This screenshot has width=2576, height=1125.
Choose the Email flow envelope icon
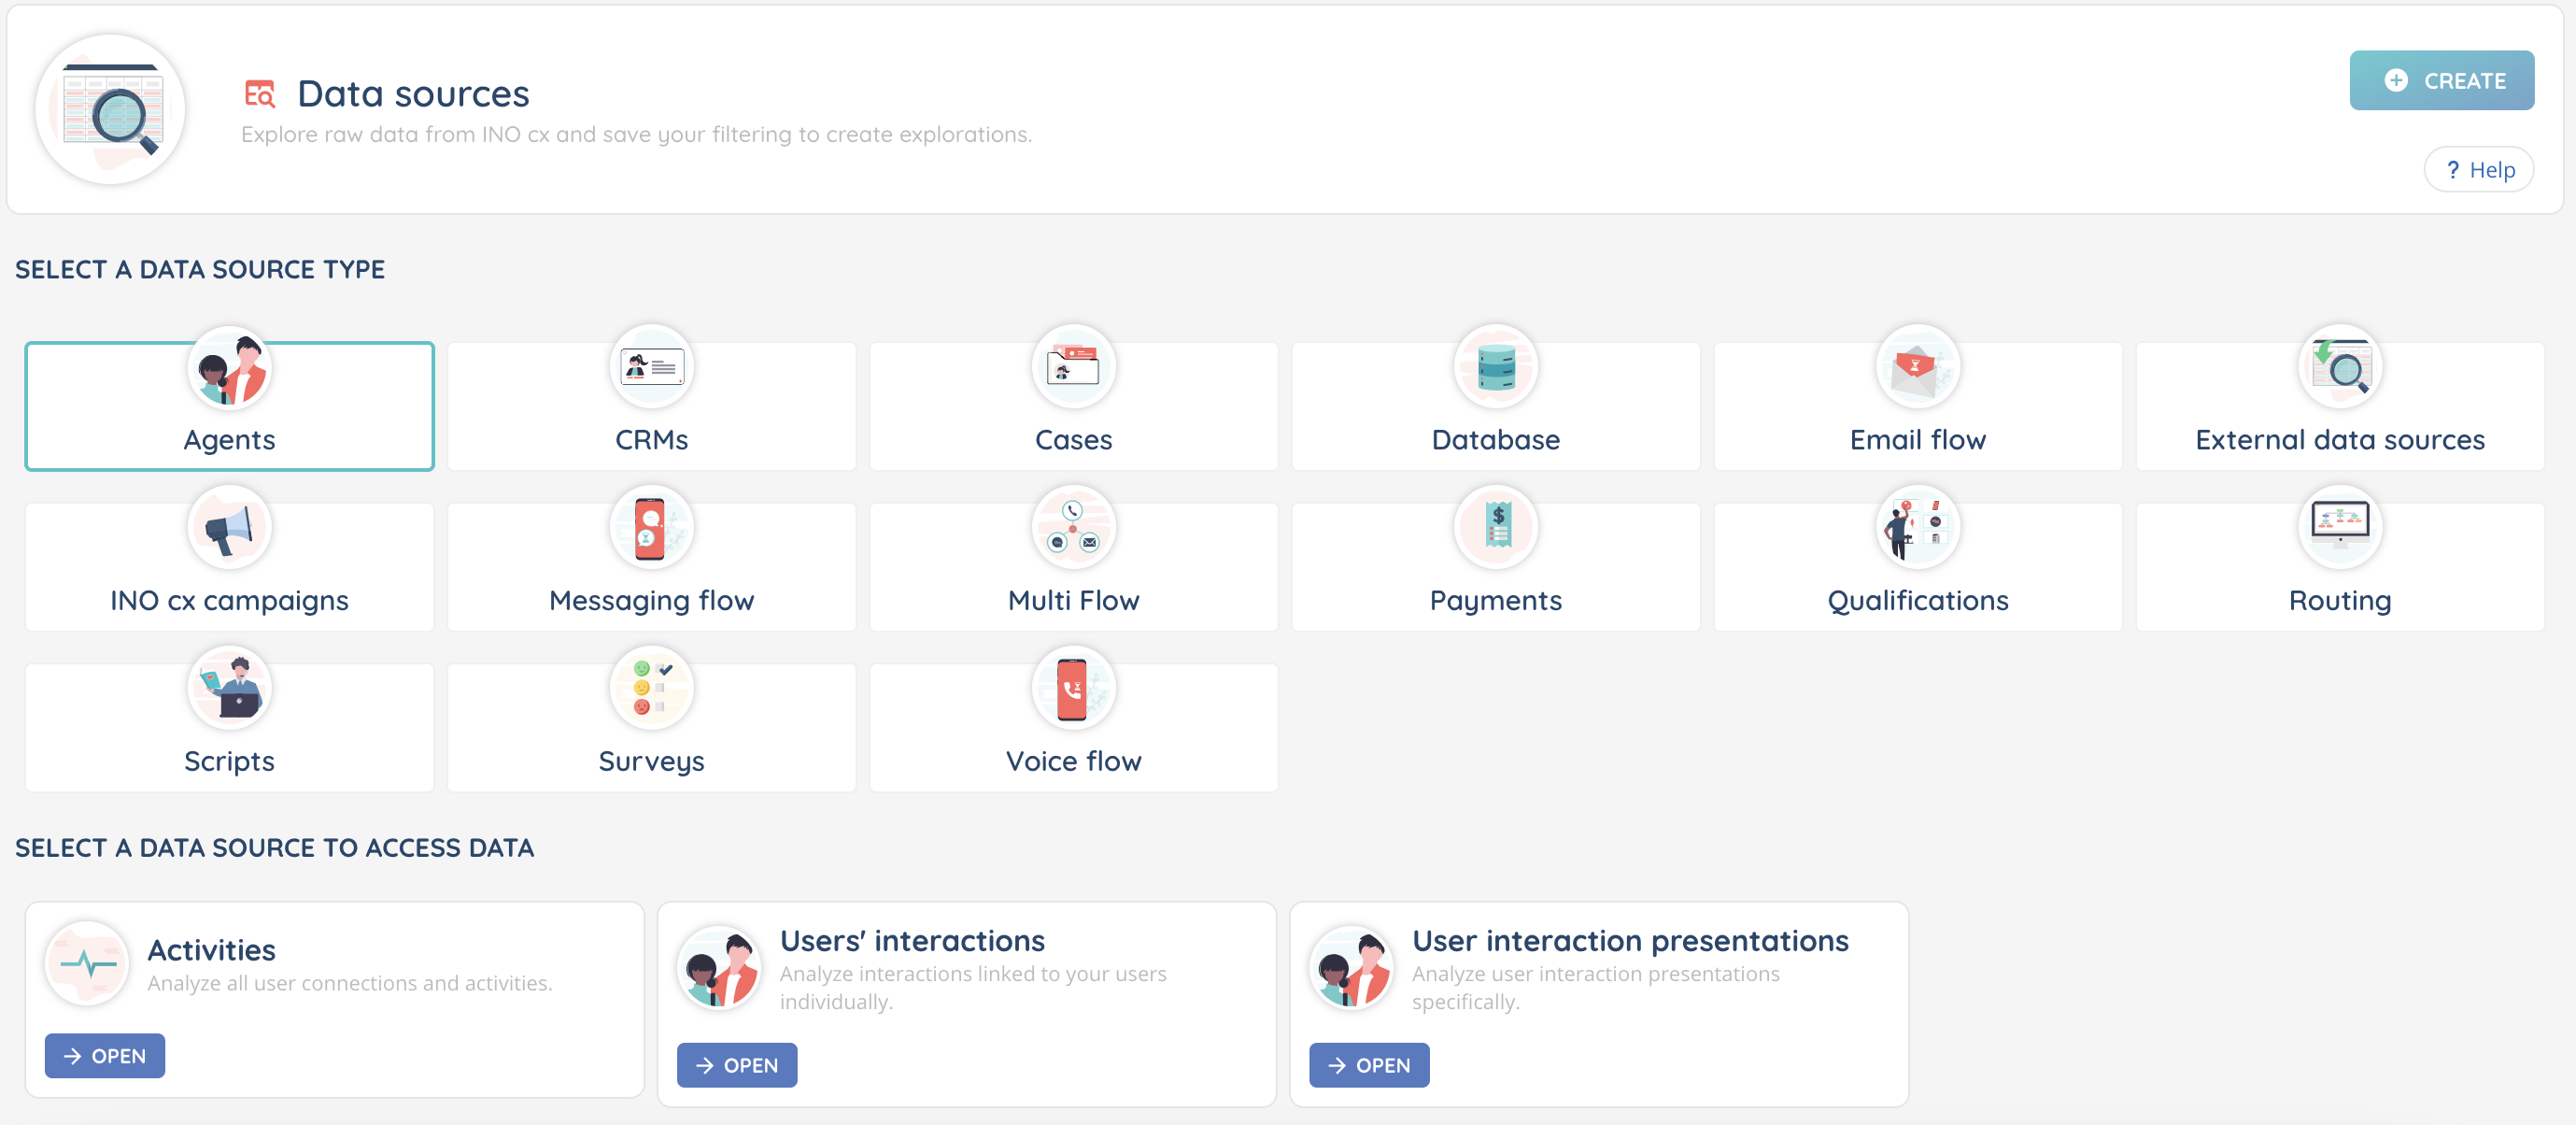(1917, 367)
